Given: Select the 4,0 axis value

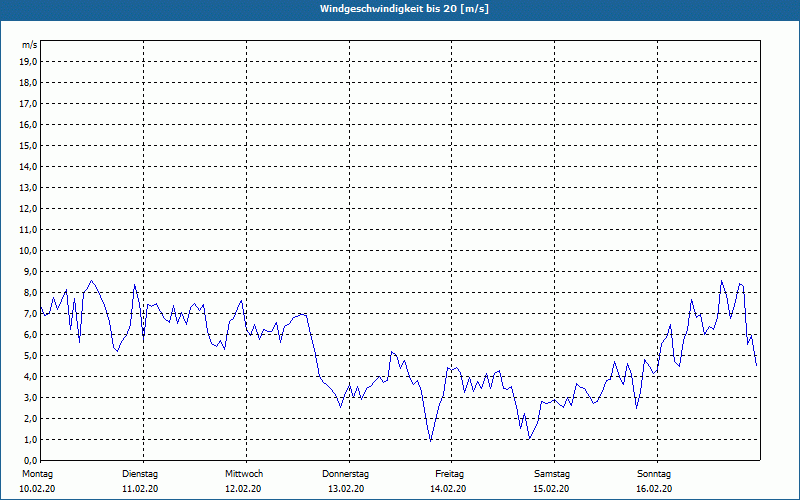Looking at the screenshot, I should [x=30, y=377].
